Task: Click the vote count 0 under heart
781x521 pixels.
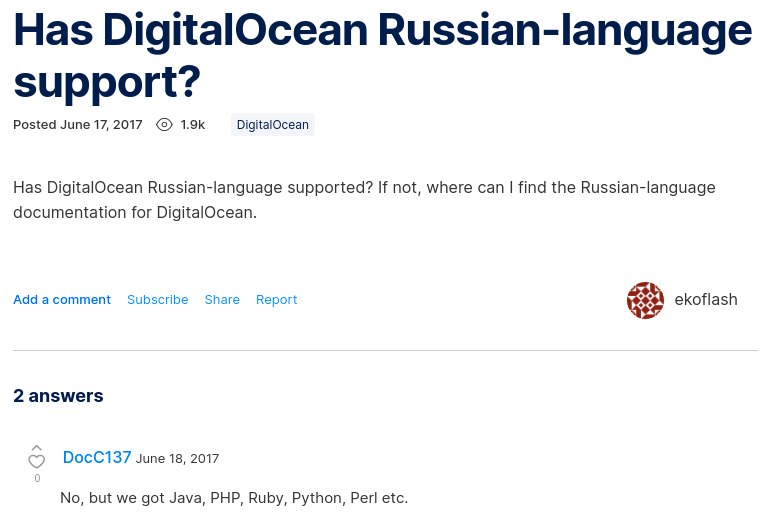Action: [37, 478]
